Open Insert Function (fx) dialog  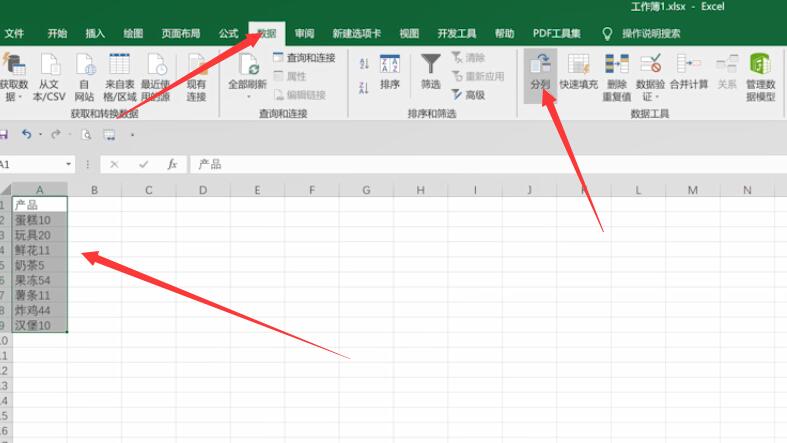click(172, 164)
